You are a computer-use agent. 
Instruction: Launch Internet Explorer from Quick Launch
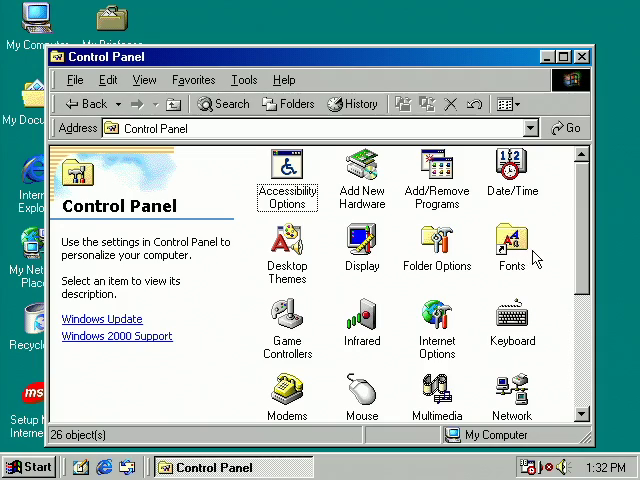(x=104, y=467)
